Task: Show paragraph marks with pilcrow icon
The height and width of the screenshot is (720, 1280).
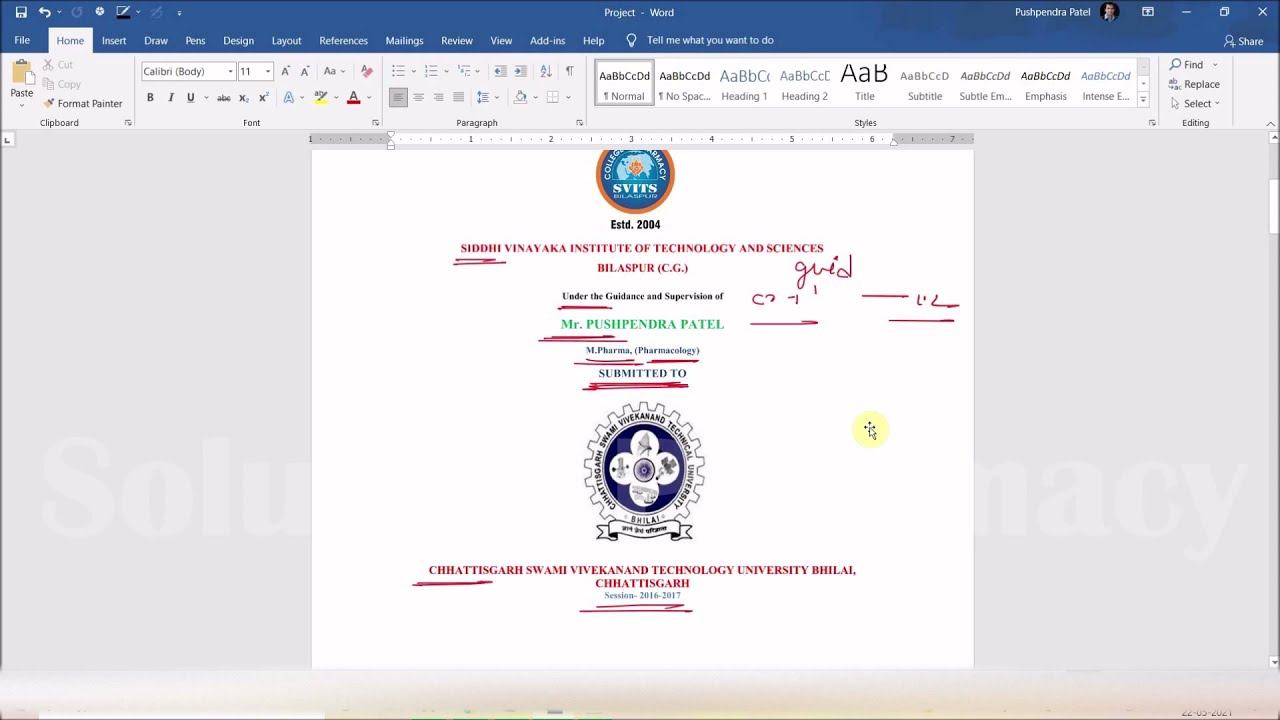Action: tap(569, 71)
